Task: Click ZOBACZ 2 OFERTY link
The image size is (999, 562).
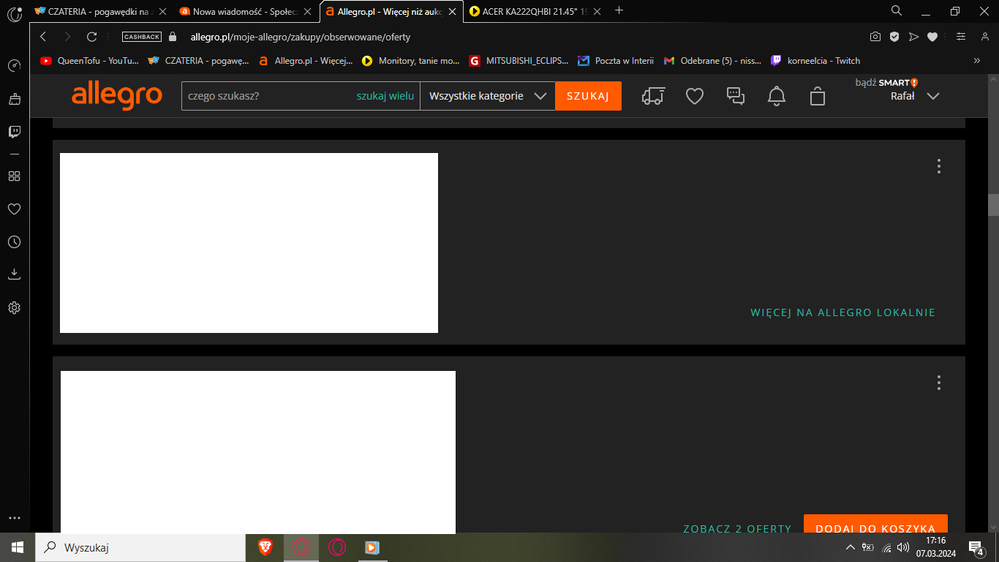Action: tap(737, 528)
